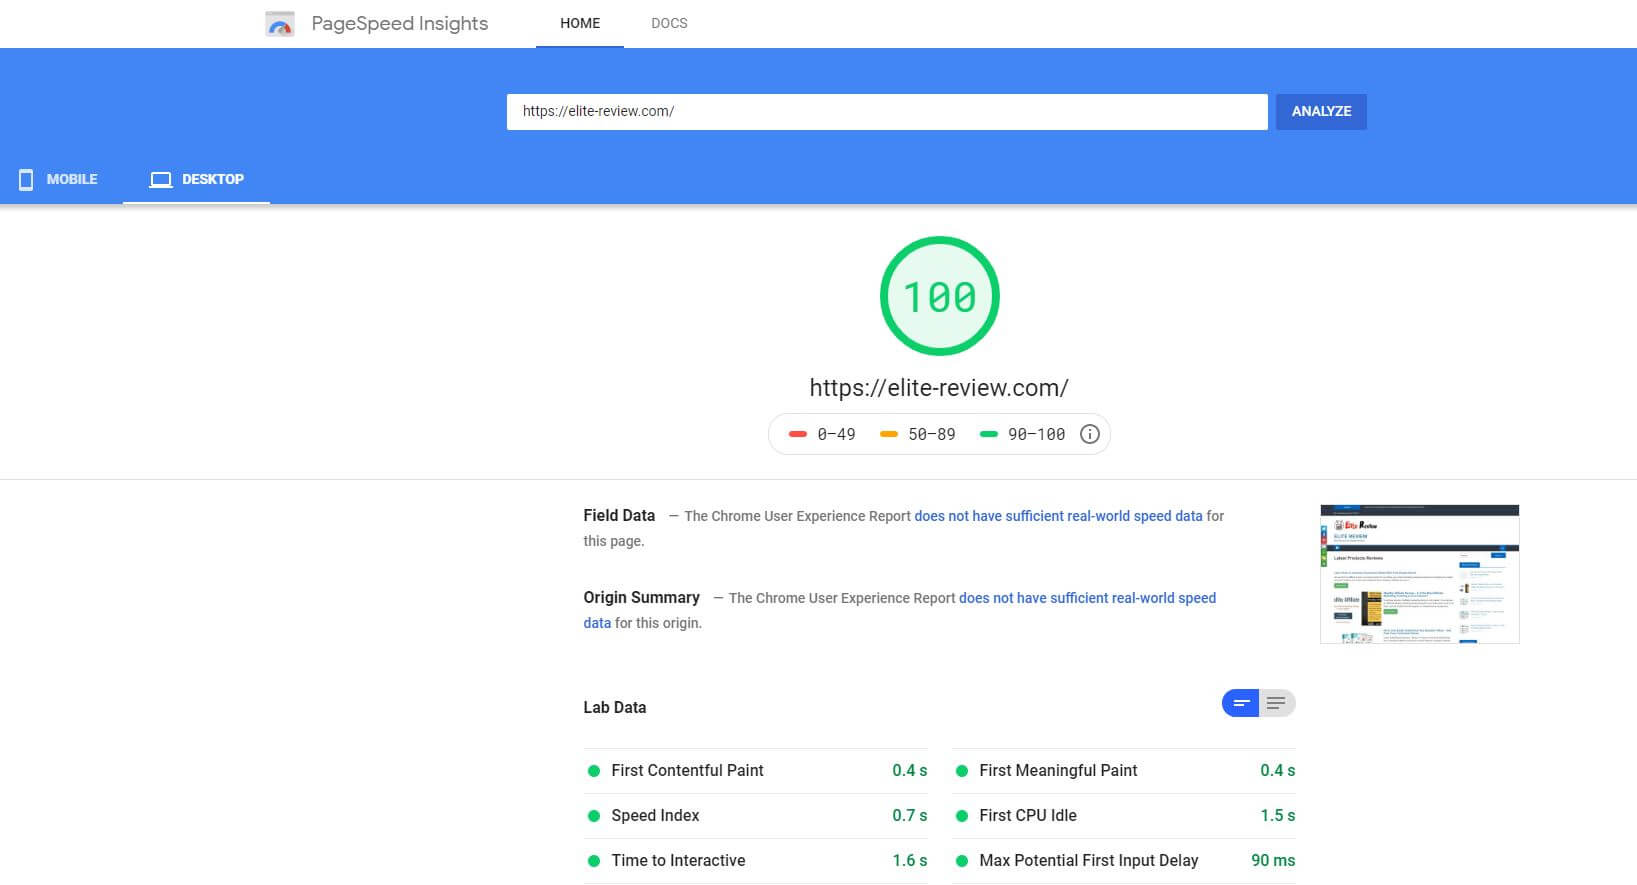Click the ANALYZE button

[x=1321, y=111]
